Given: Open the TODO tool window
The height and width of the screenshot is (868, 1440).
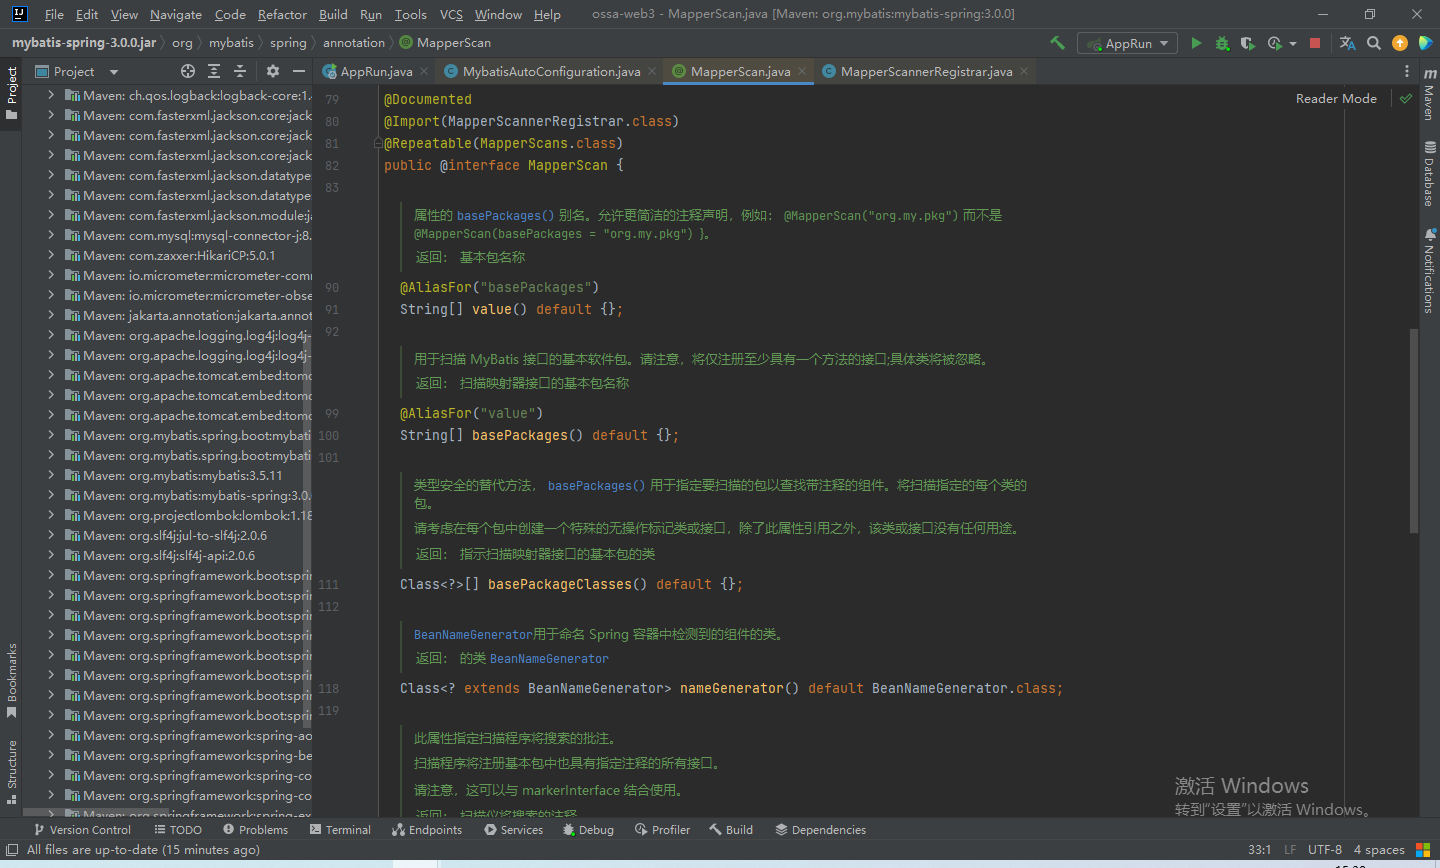Looking at the screenshot, I should coord(178,830).
